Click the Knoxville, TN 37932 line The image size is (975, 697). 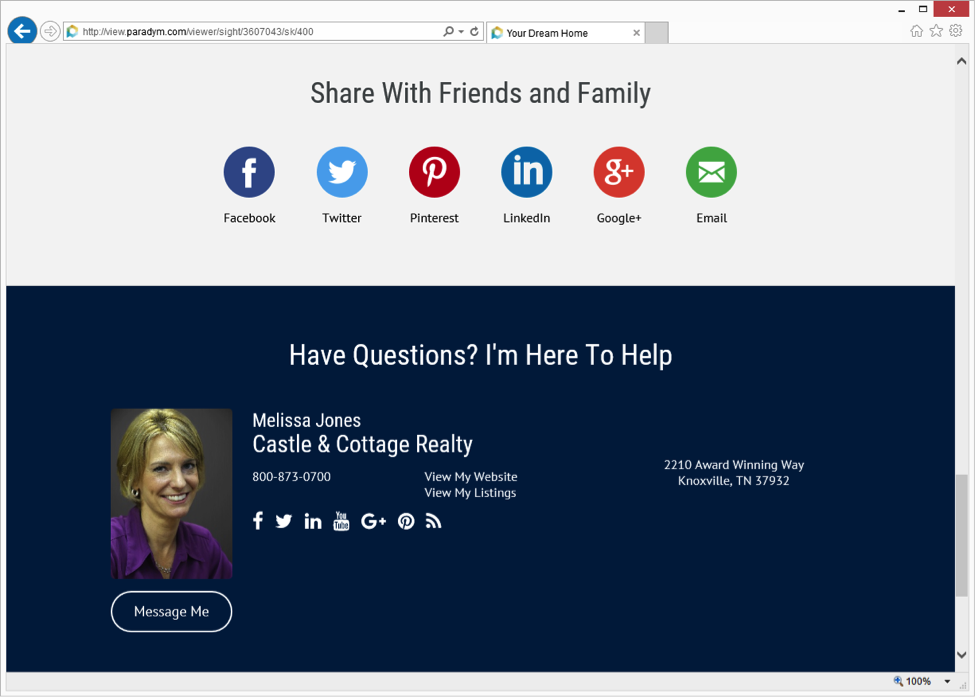pos(734,481)
